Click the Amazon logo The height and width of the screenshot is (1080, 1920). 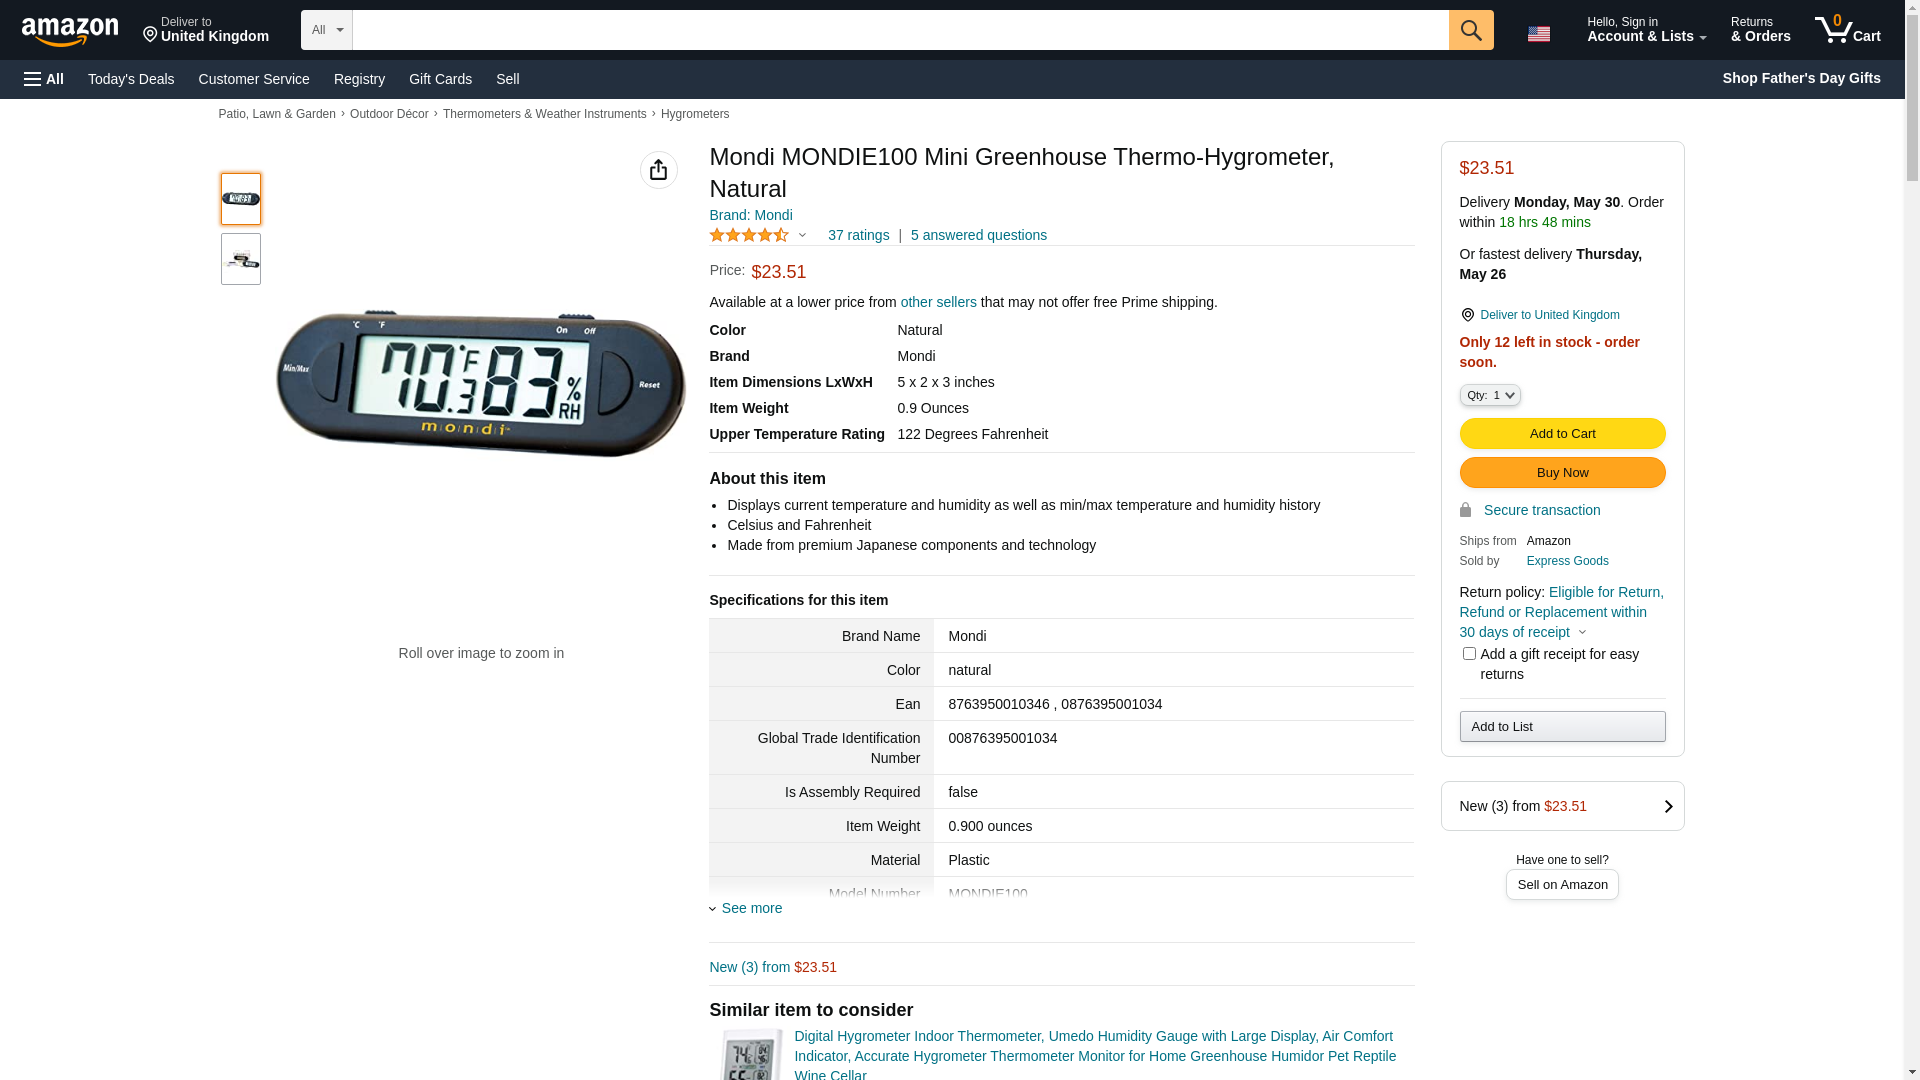[70, 31]
